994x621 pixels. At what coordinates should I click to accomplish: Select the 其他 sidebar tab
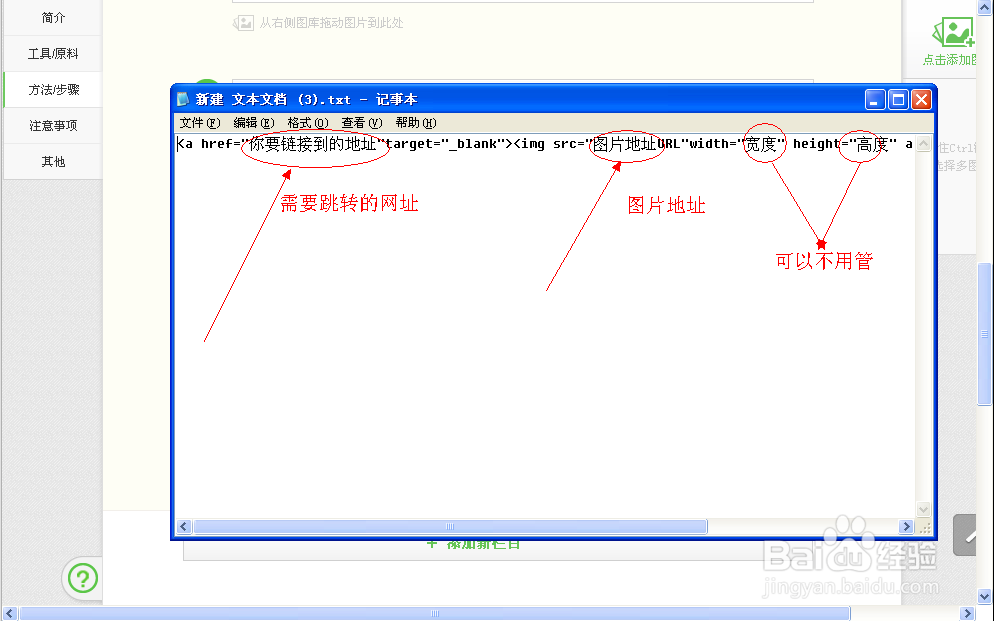(53, 162)
